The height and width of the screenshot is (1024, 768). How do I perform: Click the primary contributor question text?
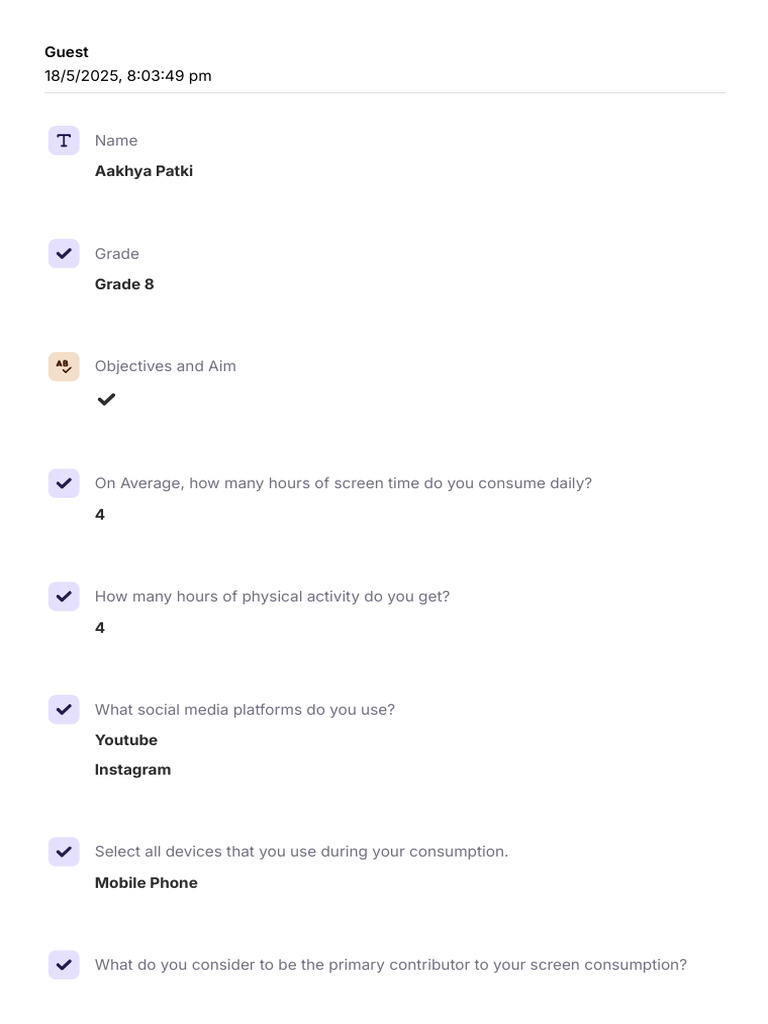pyautogui.click(x=390, y=965)
